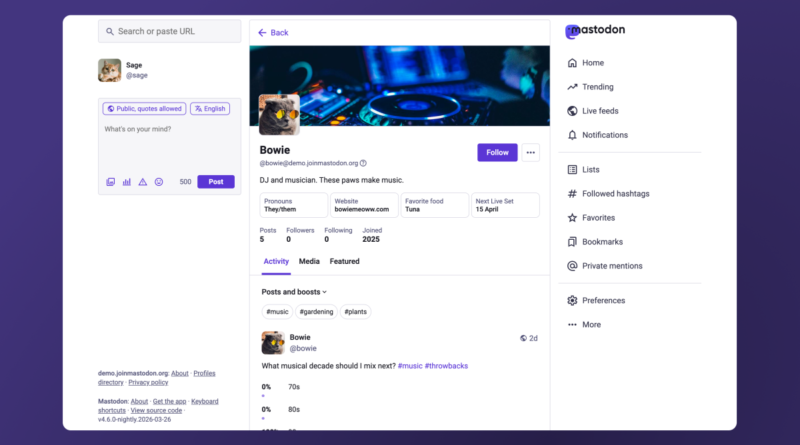
Task: Open Notifications
Action: click(x=597, y=135)
